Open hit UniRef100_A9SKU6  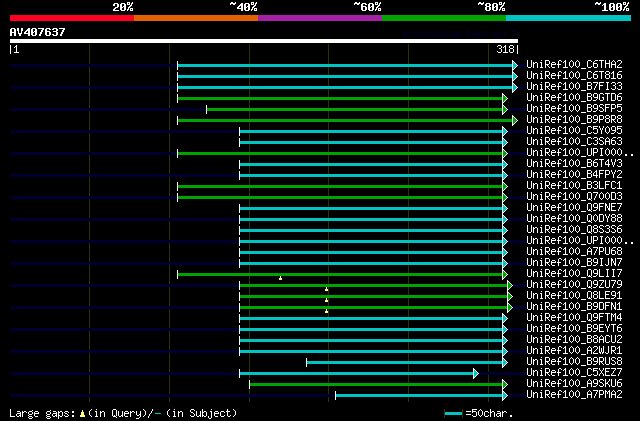[x=574, y=384]
